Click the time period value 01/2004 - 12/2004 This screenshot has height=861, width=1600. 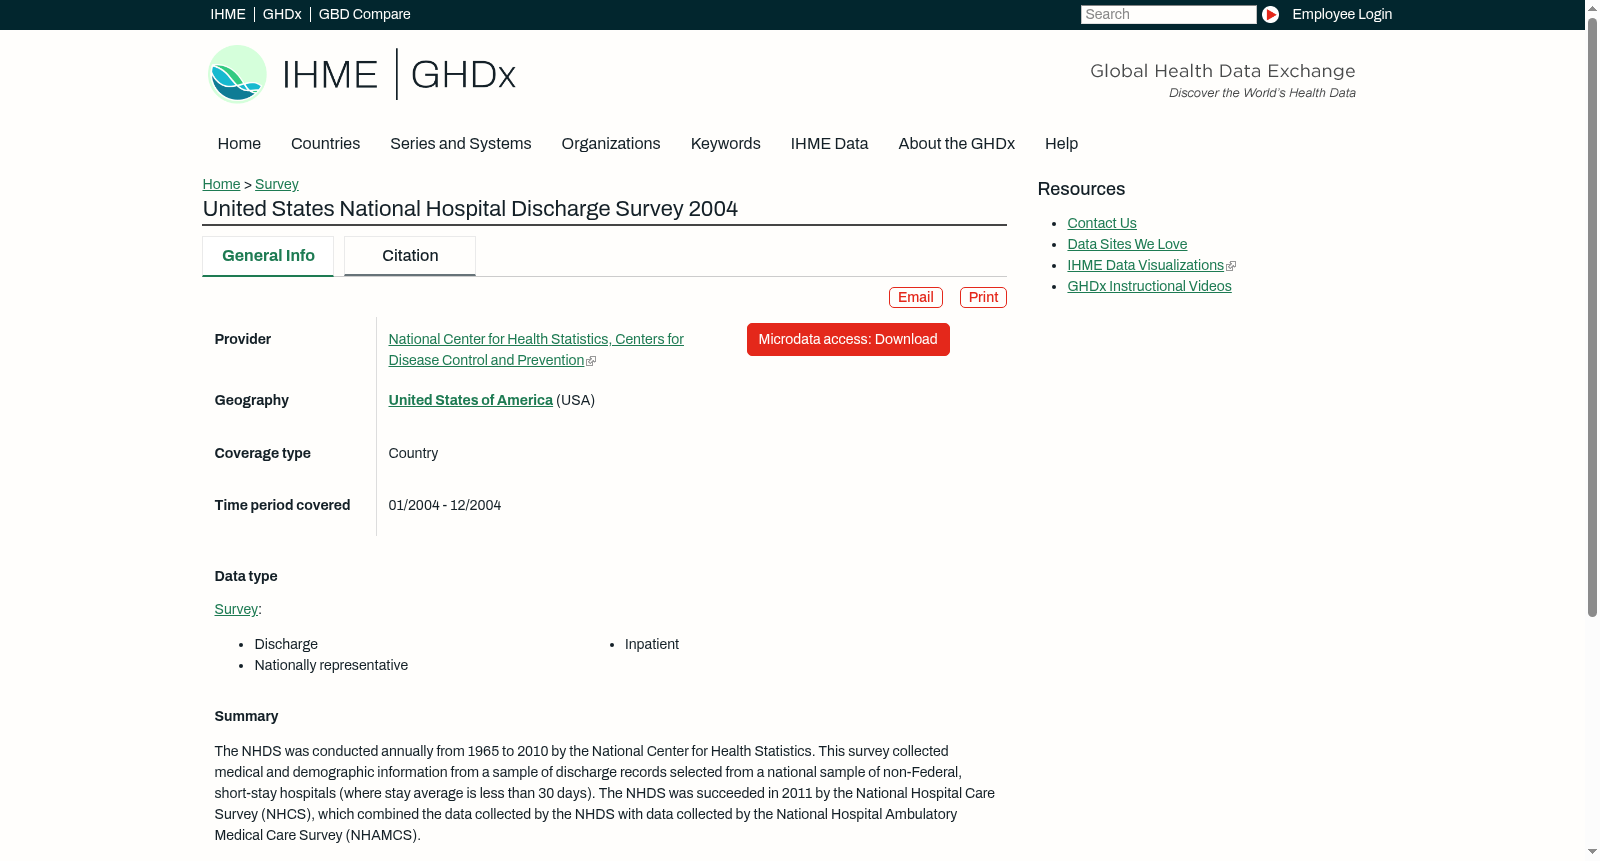point(445,505)
